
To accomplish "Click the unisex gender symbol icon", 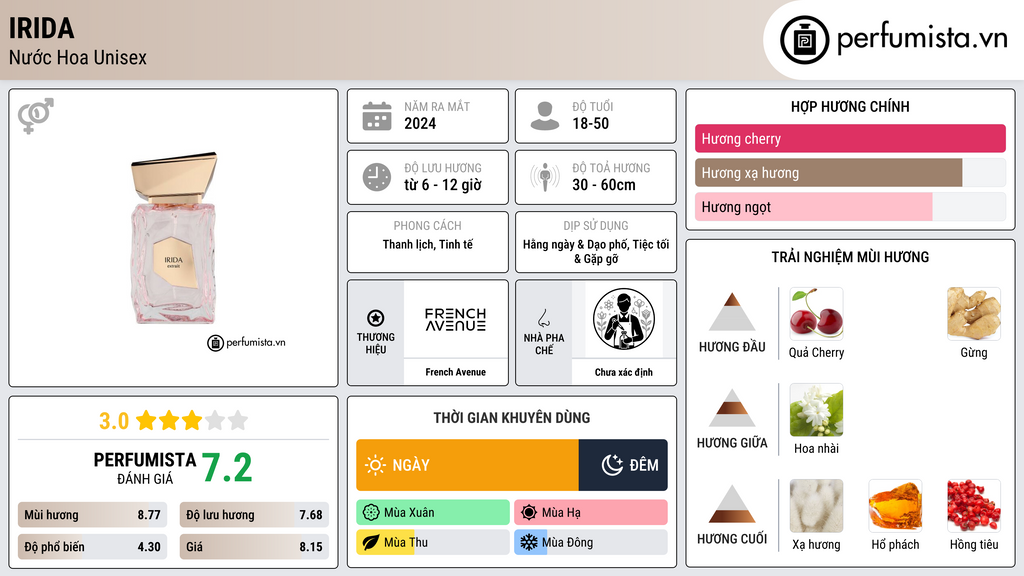I will pos(36,116).
